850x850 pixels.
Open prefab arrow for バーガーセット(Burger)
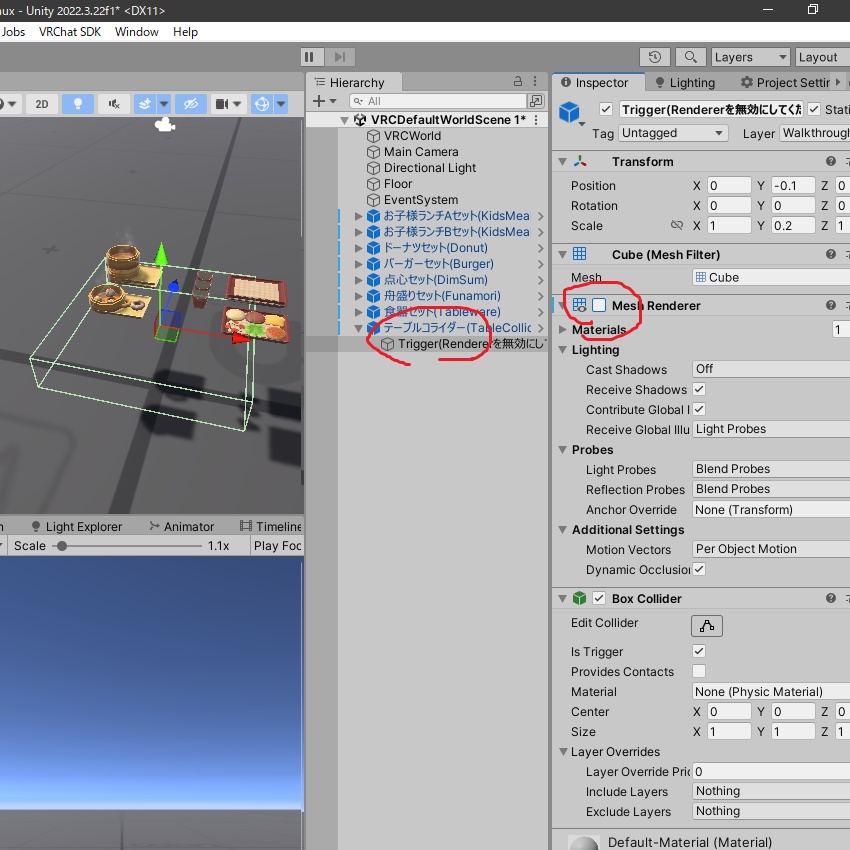pos(540,264)
